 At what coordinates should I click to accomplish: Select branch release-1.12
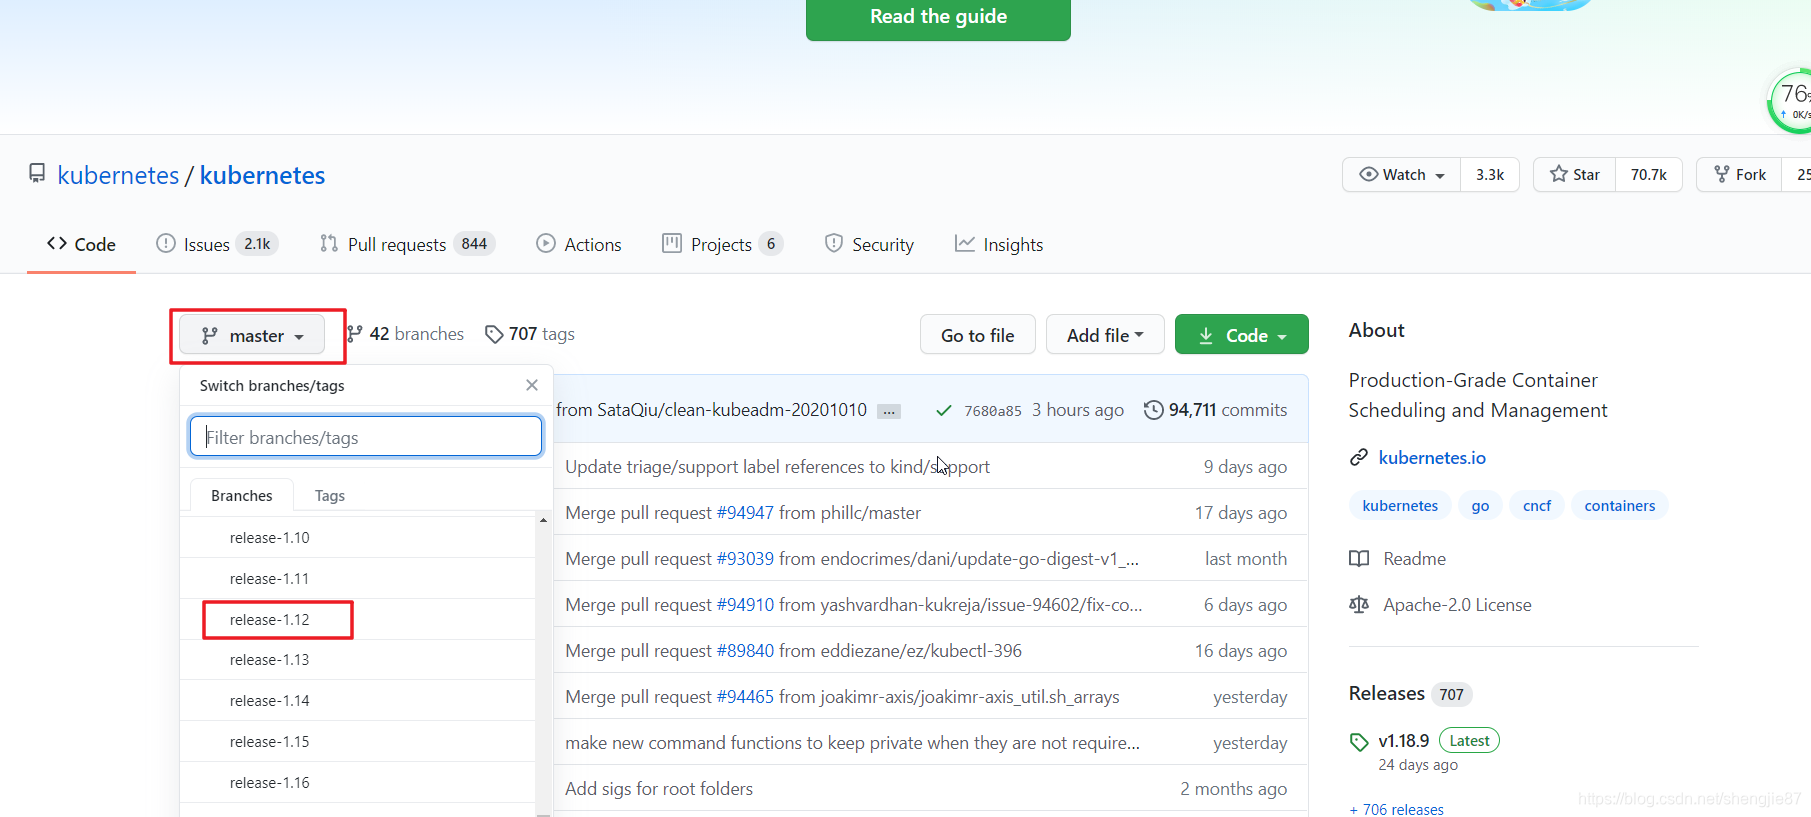358,619
